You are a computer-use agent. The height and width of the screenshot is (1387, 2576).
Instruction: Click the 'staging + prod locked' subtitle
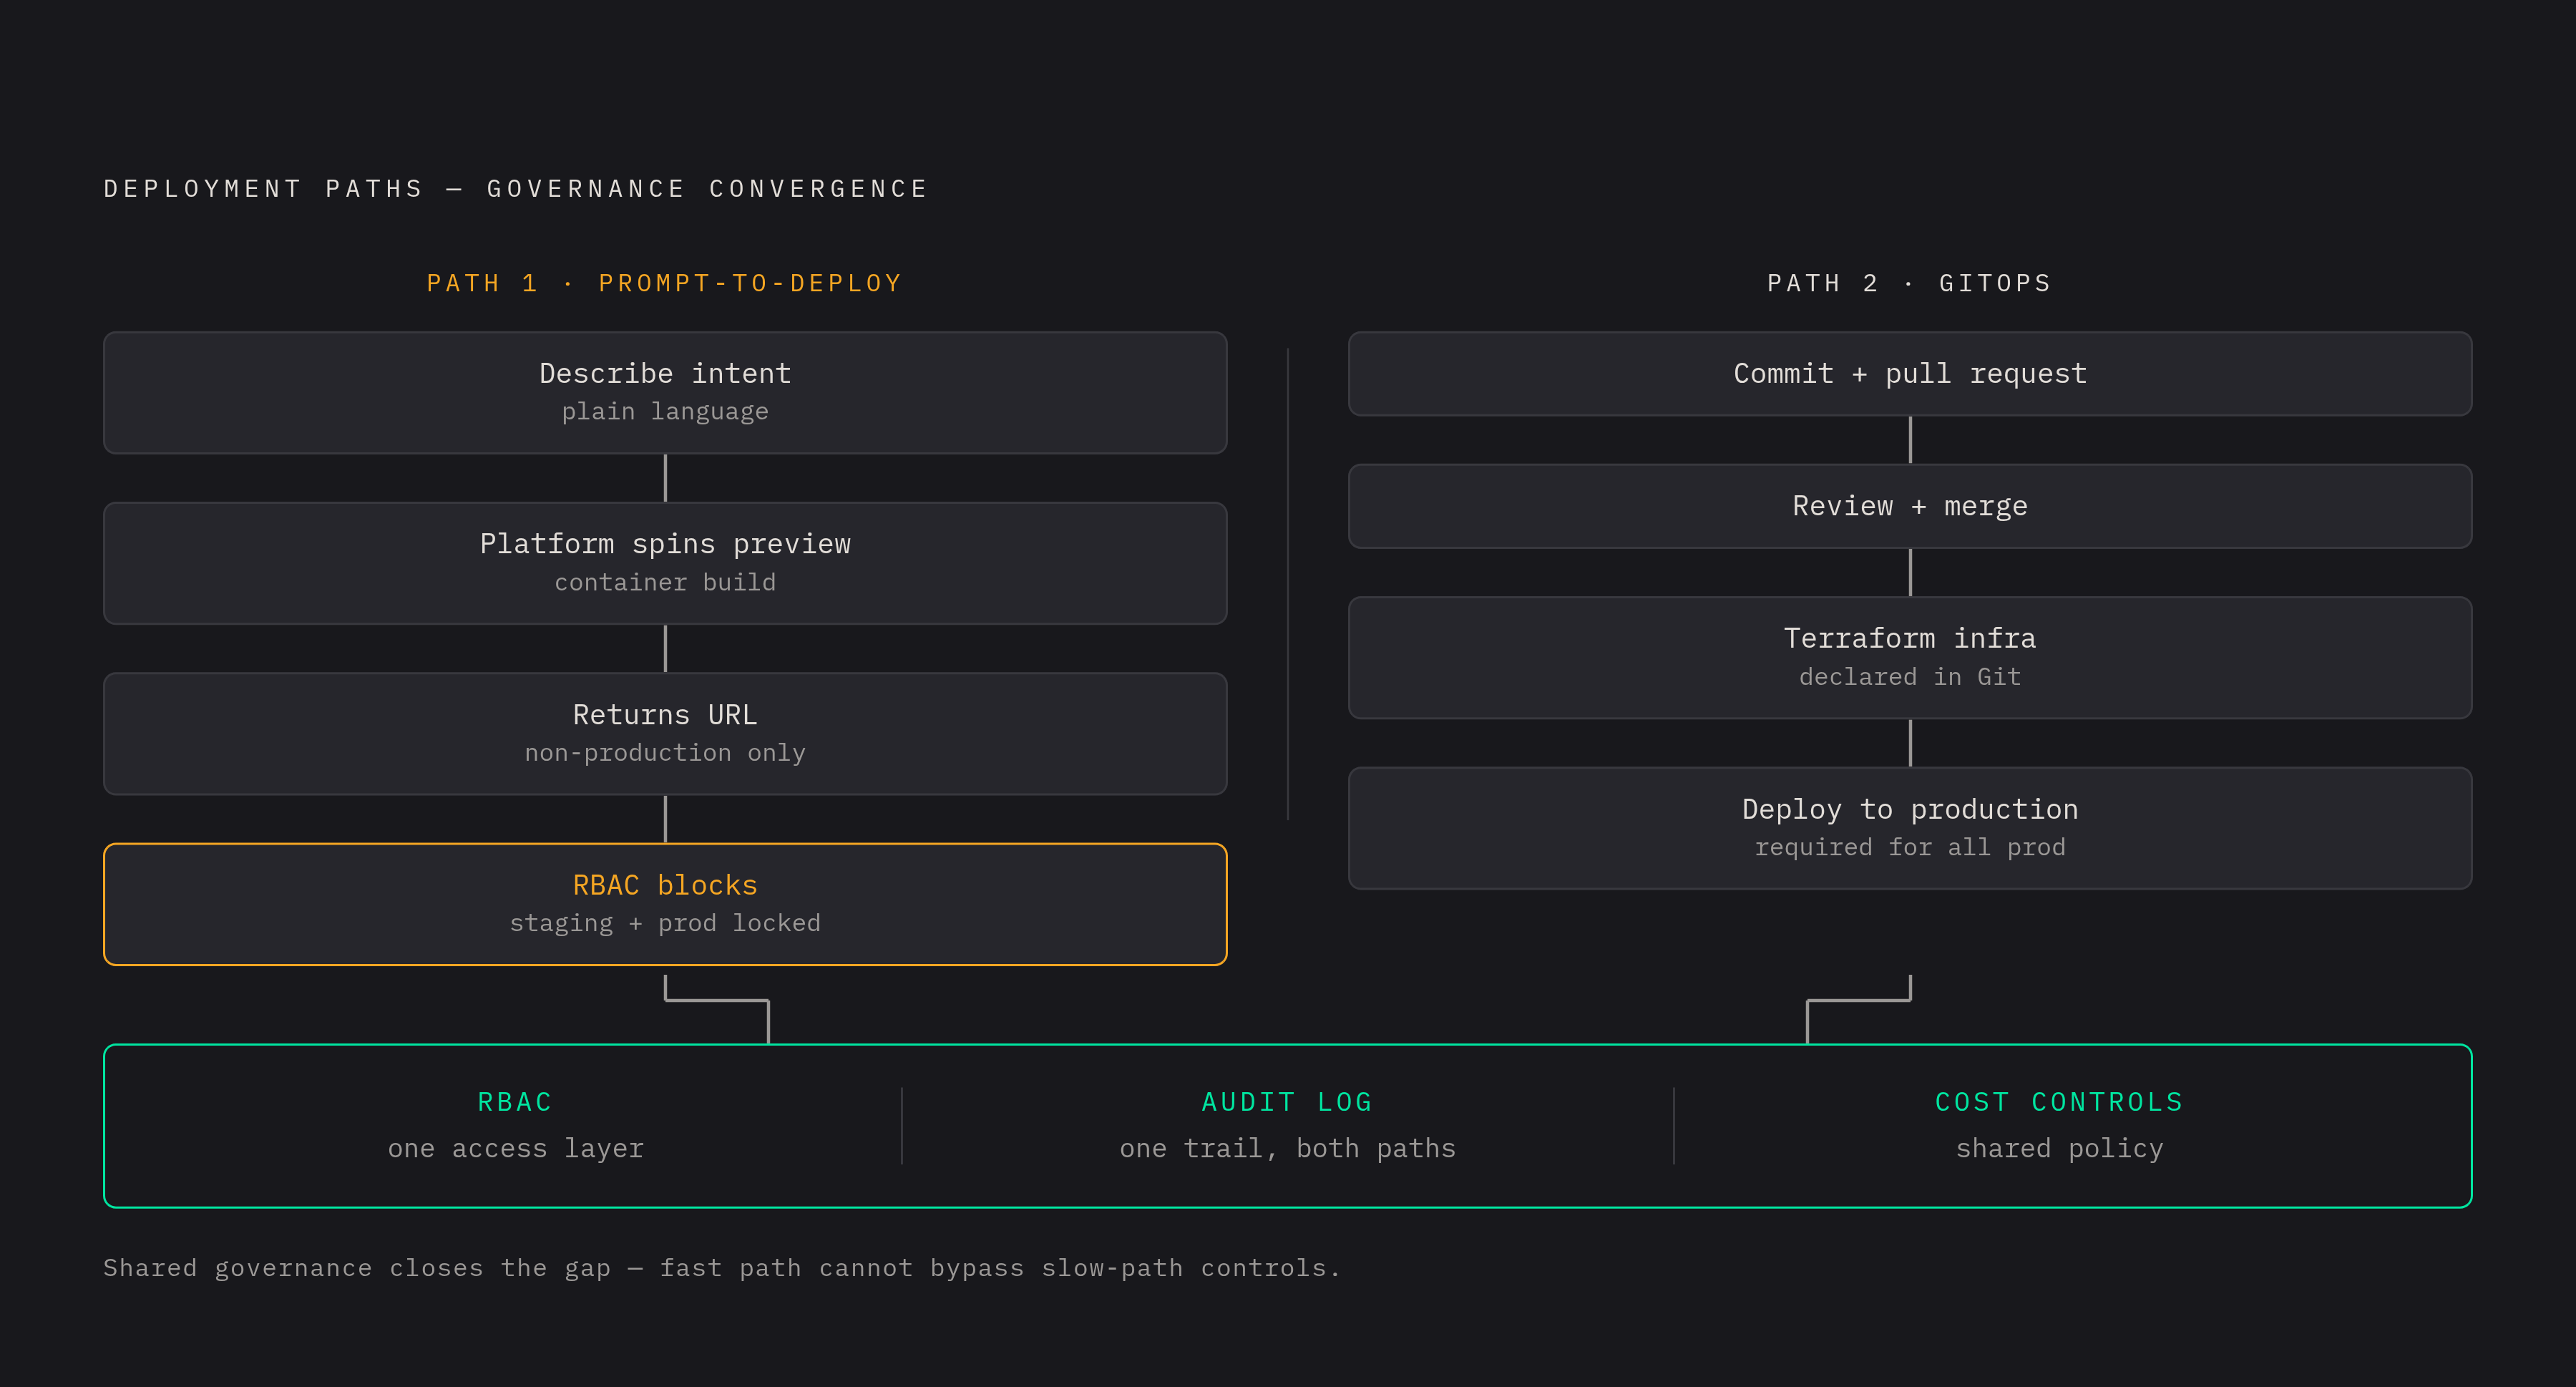click(x=665, y=923)
